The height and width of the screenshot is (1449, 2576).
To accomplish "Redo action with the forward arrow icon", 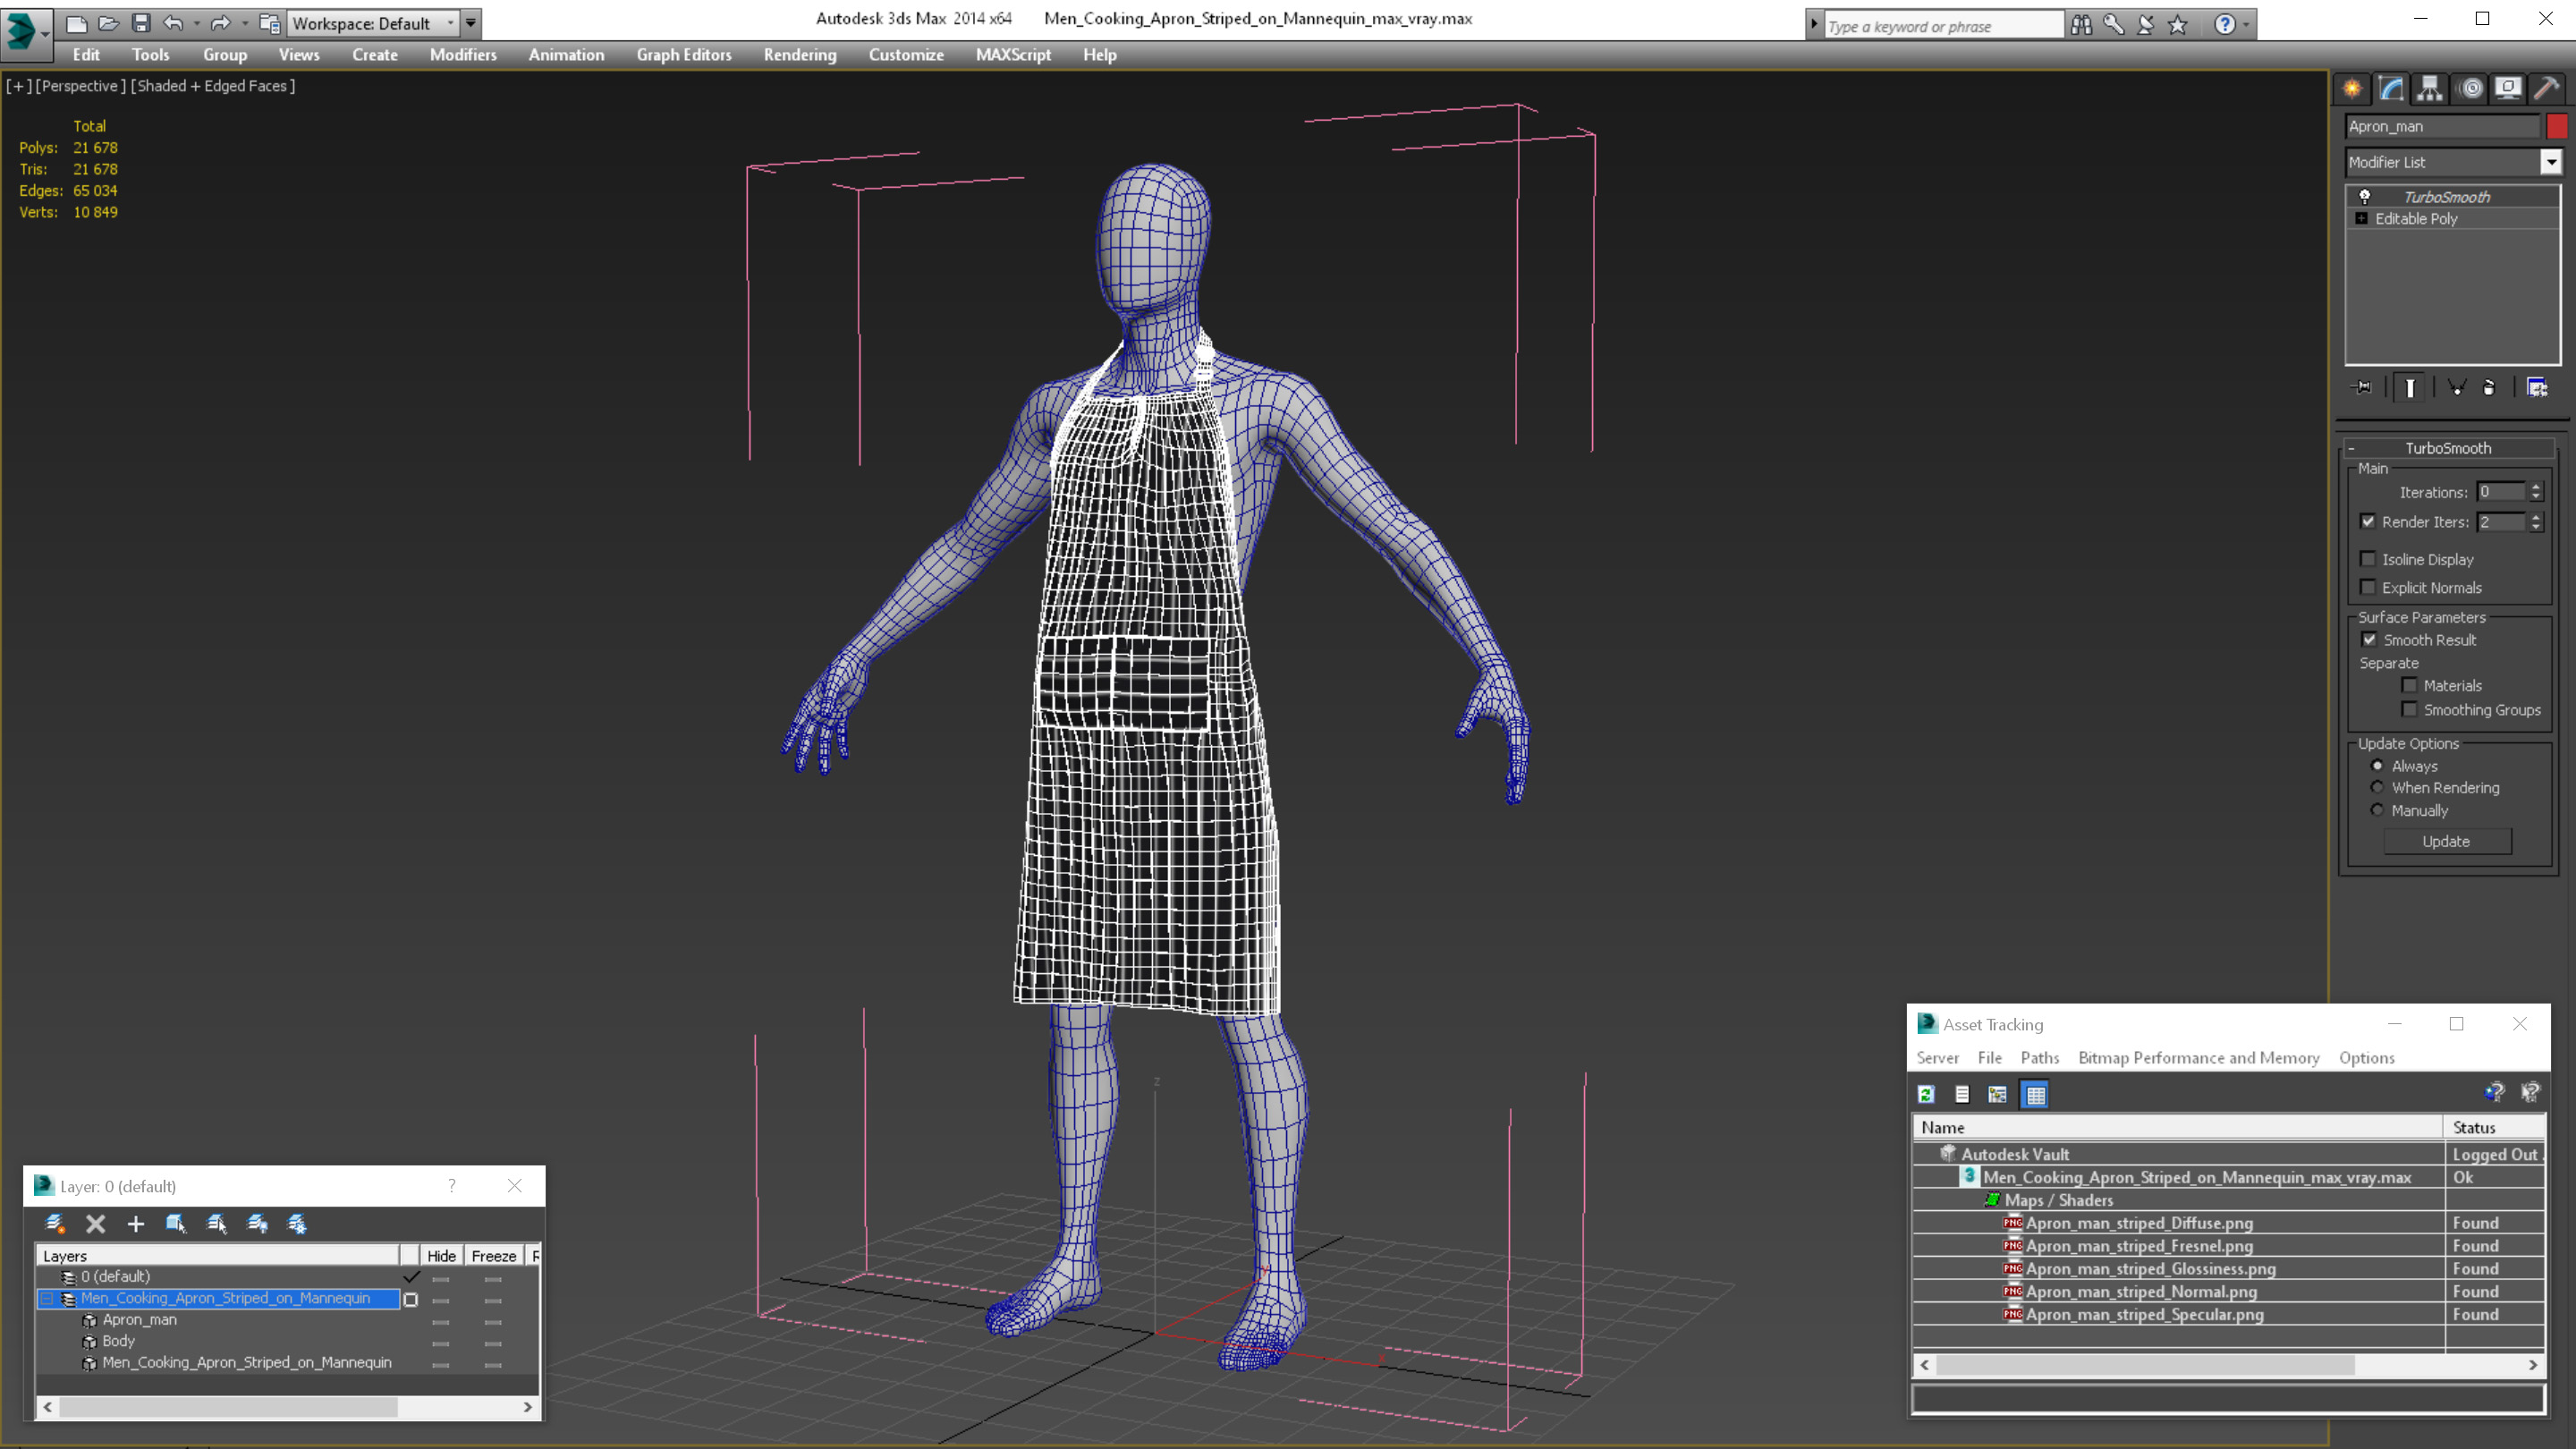I will click(x=220, y=22).
